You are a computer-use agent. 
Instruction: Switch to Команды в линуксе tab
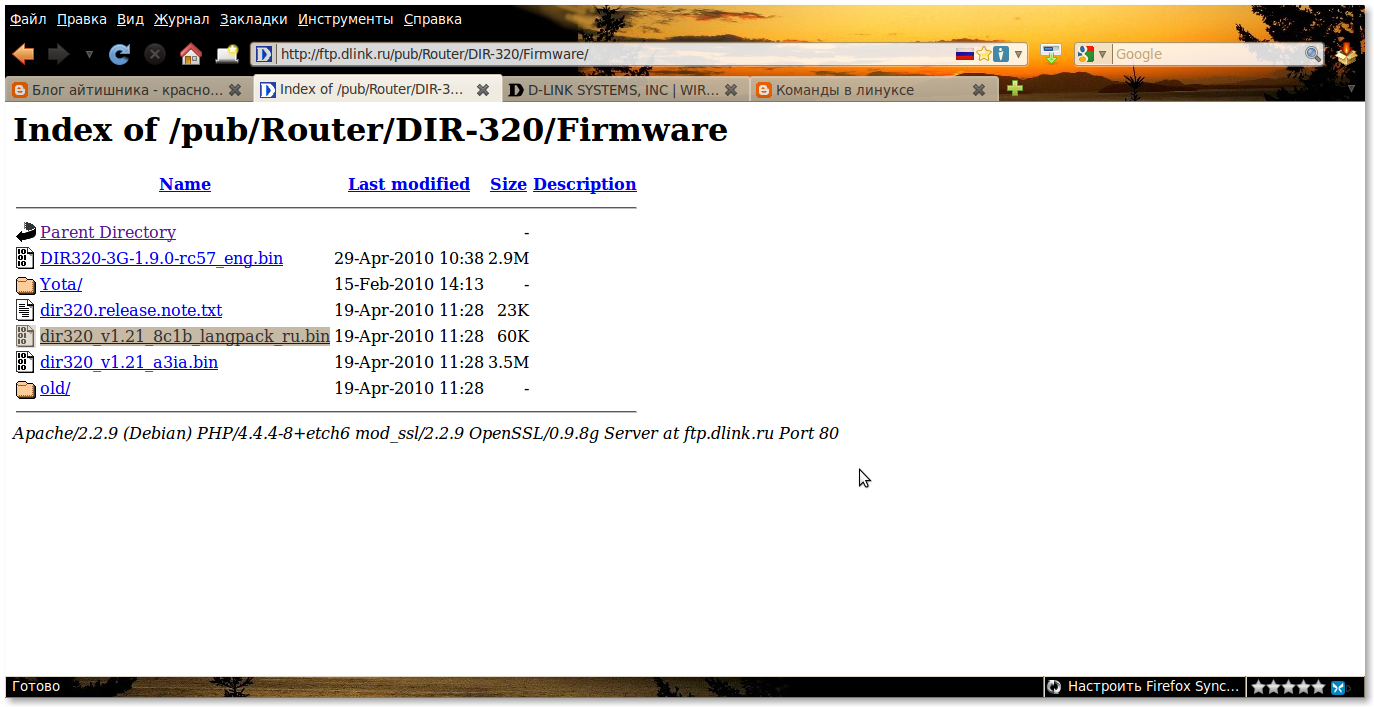tap(874, 90)
